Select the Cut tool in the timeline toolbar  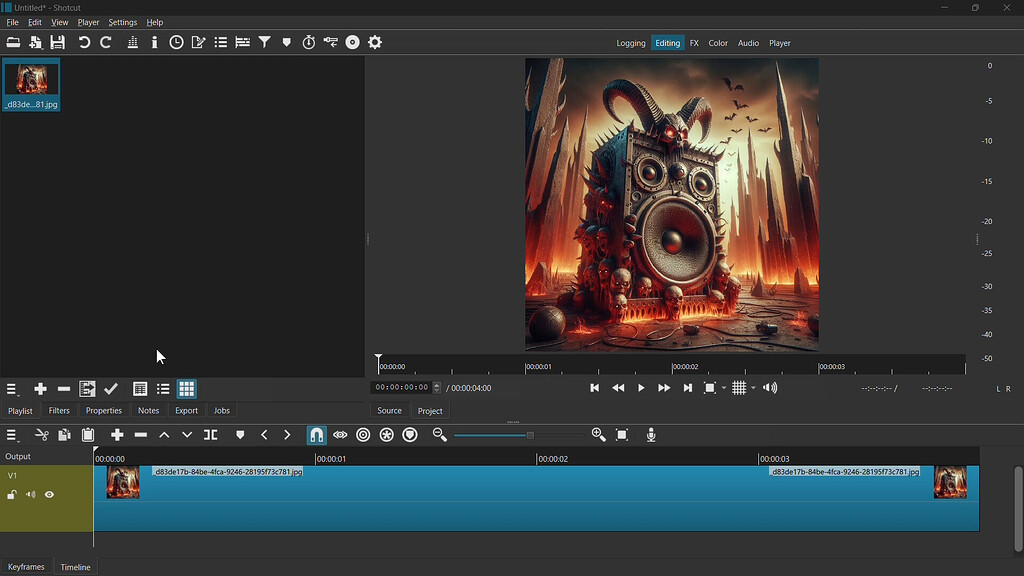pos(42,434)
